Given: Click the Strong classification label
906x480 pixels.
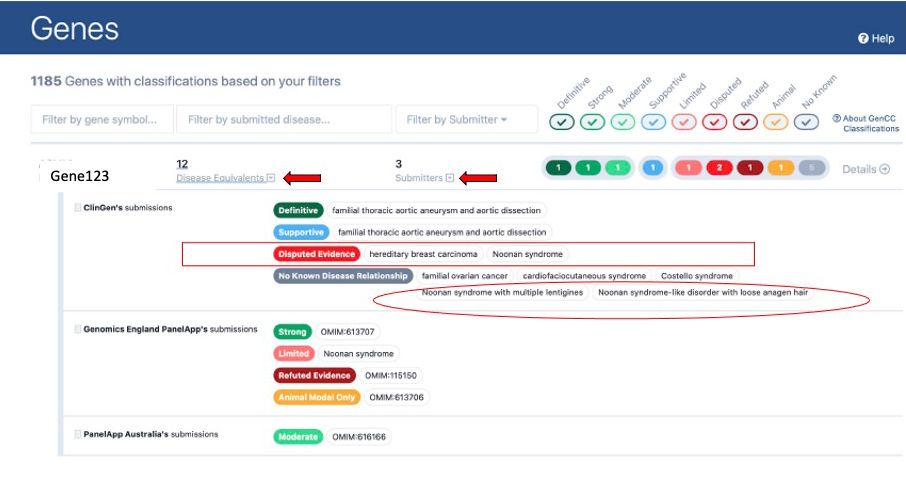Looking at the screenshot, I should pyautogui.click(x=292, y=332).
